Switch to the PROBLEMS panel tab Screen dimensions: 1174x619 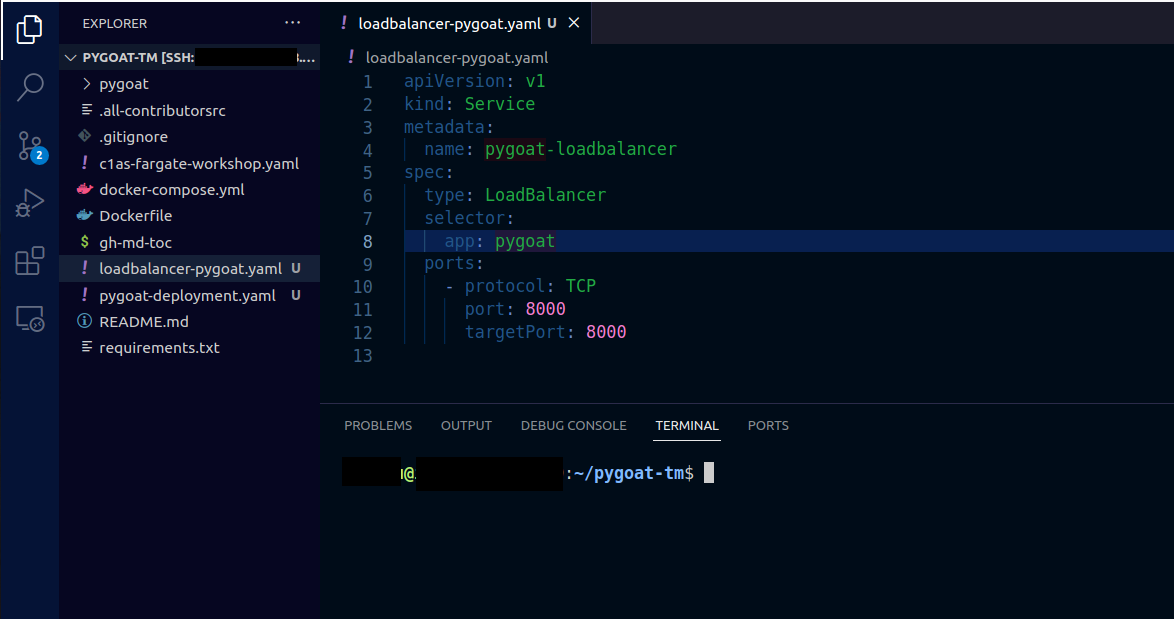point(378,425)
